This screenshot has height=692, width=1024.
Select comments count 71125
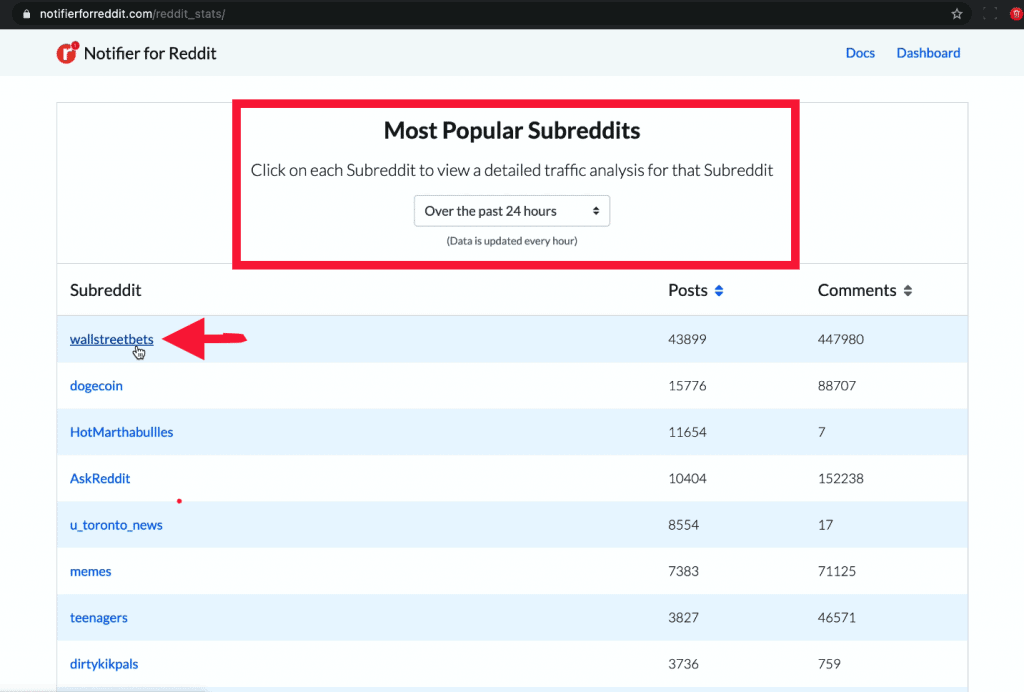coord(837,571)
